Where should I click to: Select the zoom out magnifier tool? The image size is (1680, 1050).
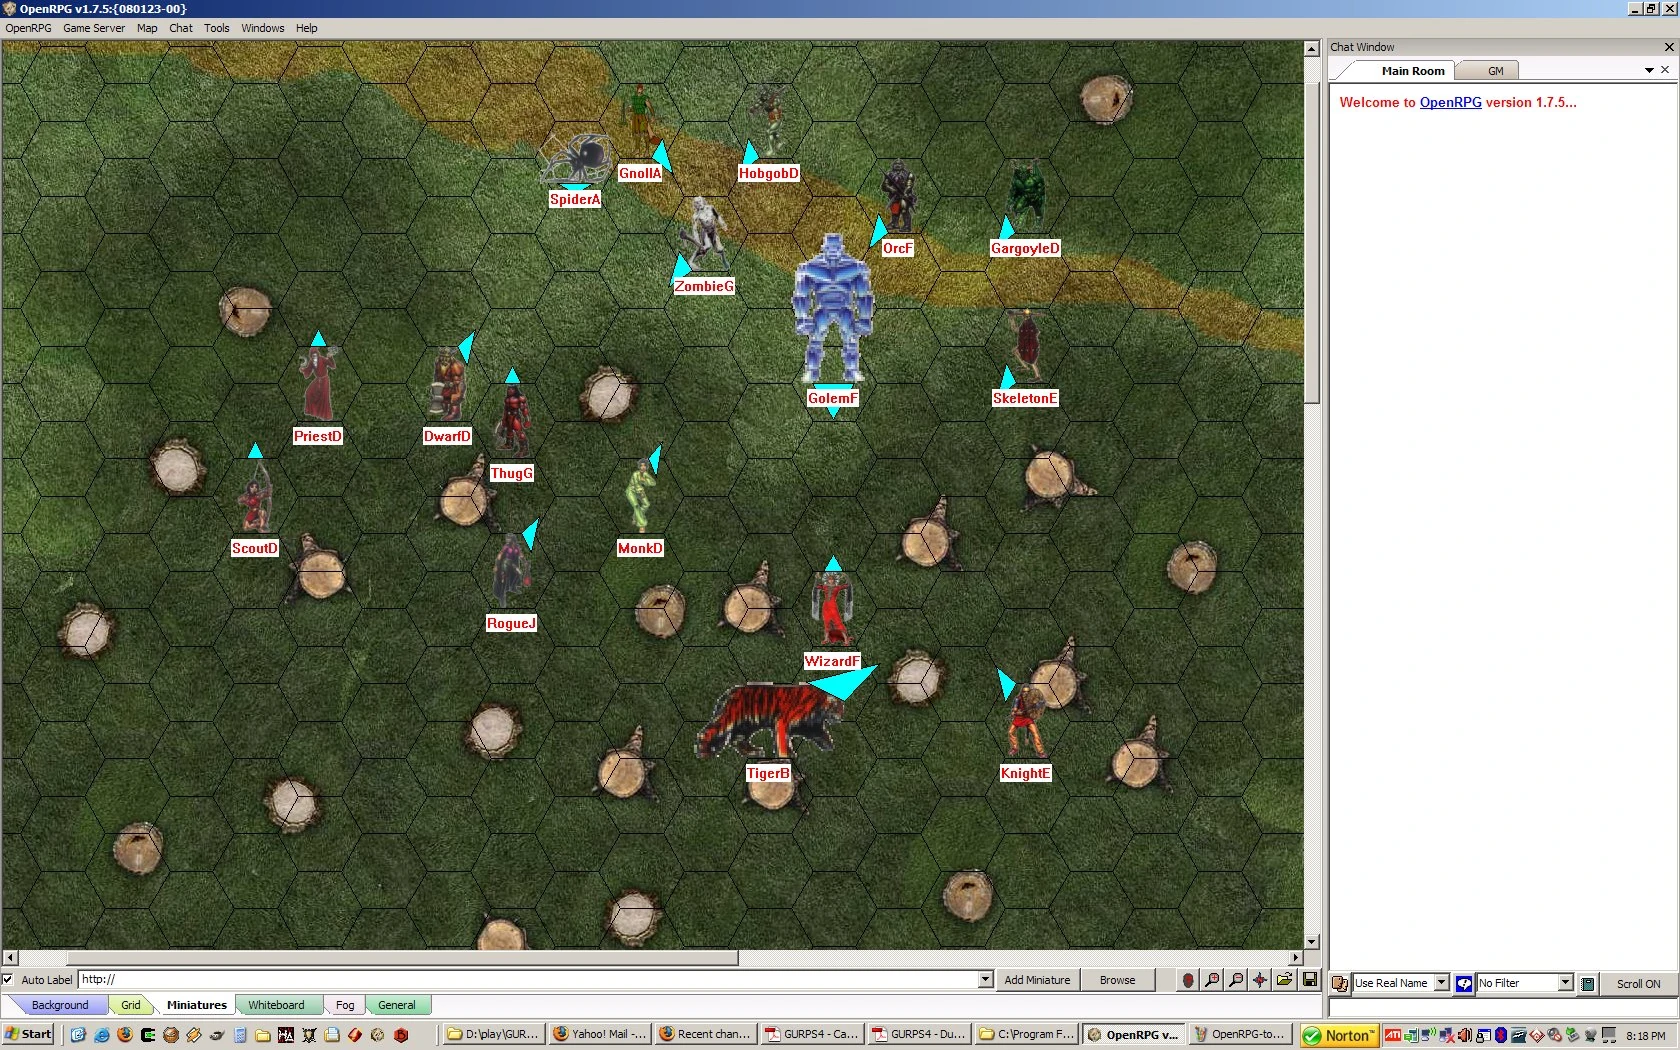click(1235, 980)
